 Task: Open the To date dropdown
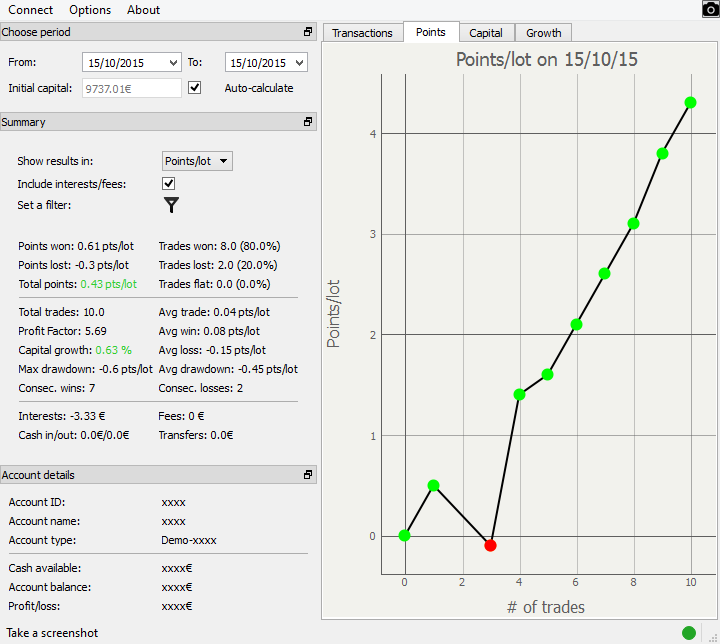(299, 63)
